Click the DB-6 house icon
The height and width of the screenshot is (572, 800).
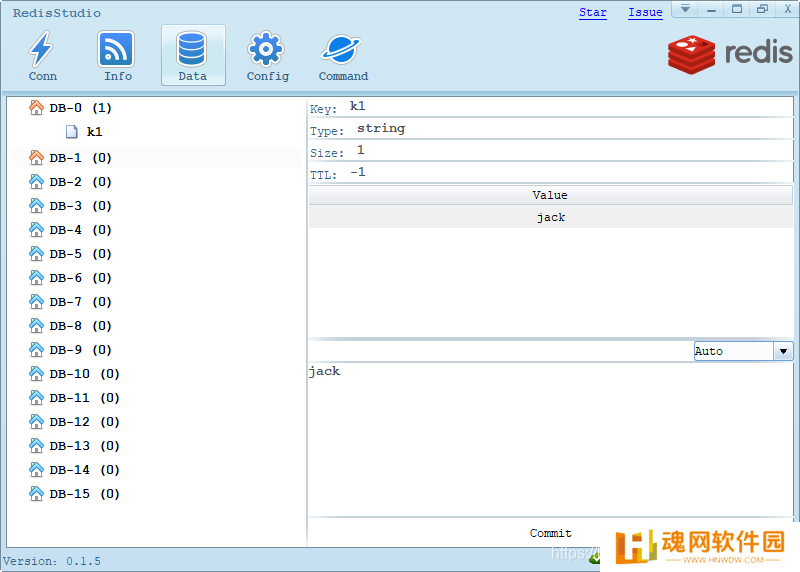pyautogui.click(x=36, y=278)
